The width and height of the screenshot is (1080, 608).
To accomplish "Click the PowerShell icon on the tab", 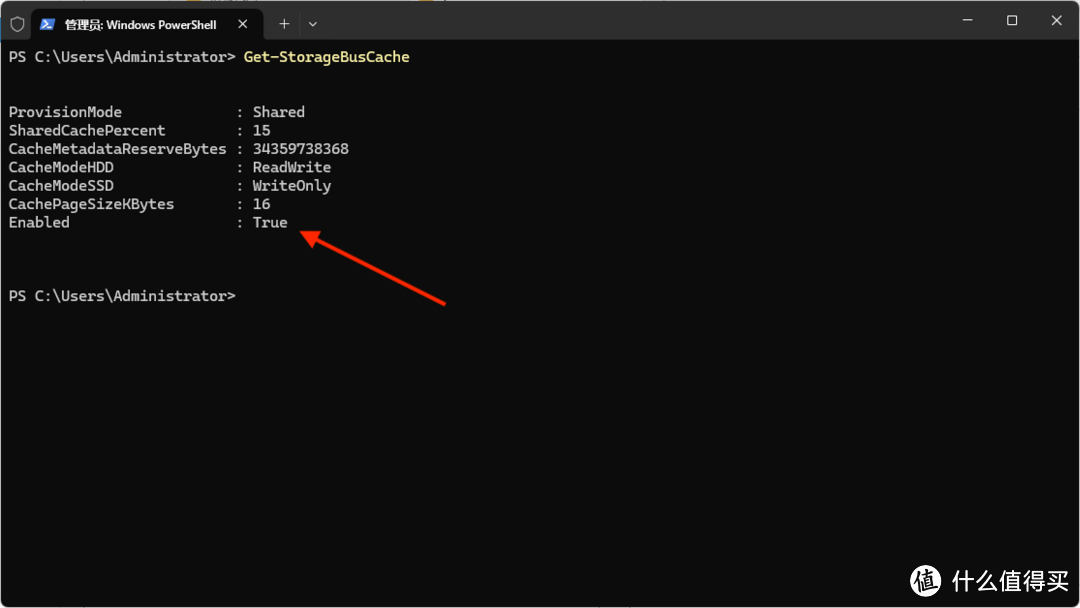I will [47, 25].
